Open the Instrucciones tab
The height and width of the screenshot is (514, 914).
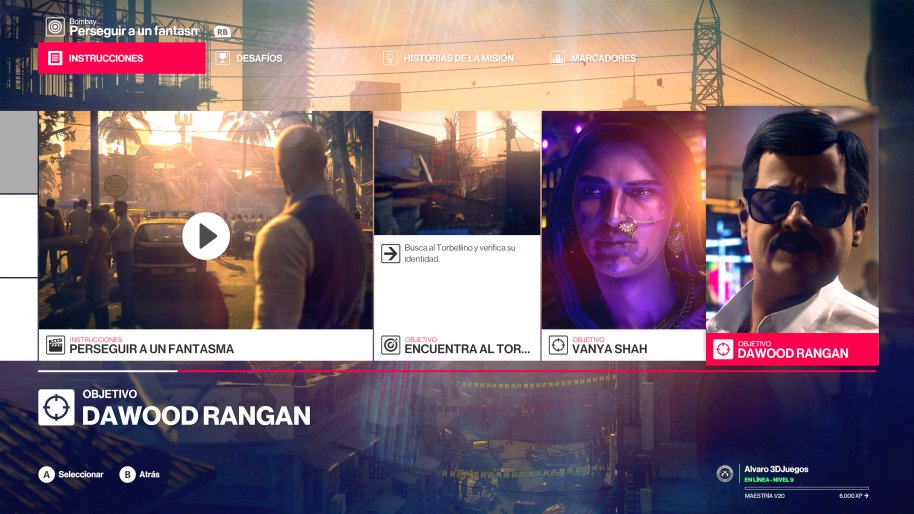click(122, 58)
